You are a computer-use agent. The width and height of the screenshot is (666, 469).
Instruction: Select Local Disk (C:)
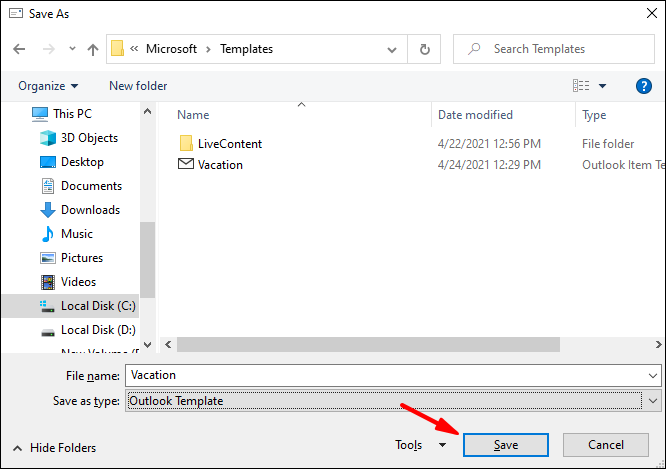coord(98,306)
